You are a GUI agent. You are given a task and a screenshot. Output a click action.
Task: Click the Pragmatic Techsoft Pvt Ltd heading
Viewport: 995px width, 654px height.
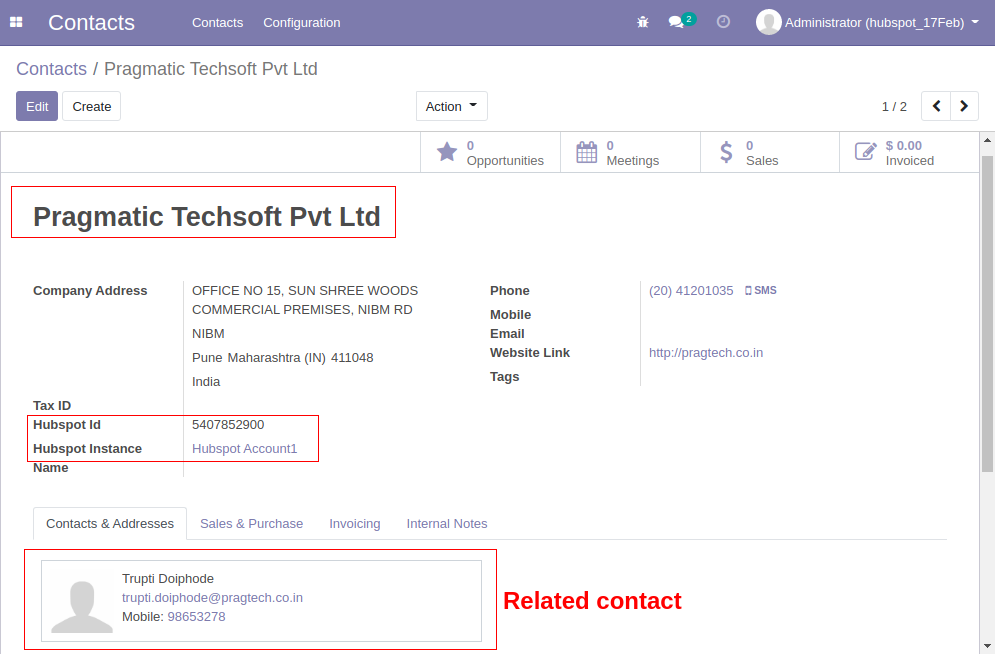pos(207,216)
